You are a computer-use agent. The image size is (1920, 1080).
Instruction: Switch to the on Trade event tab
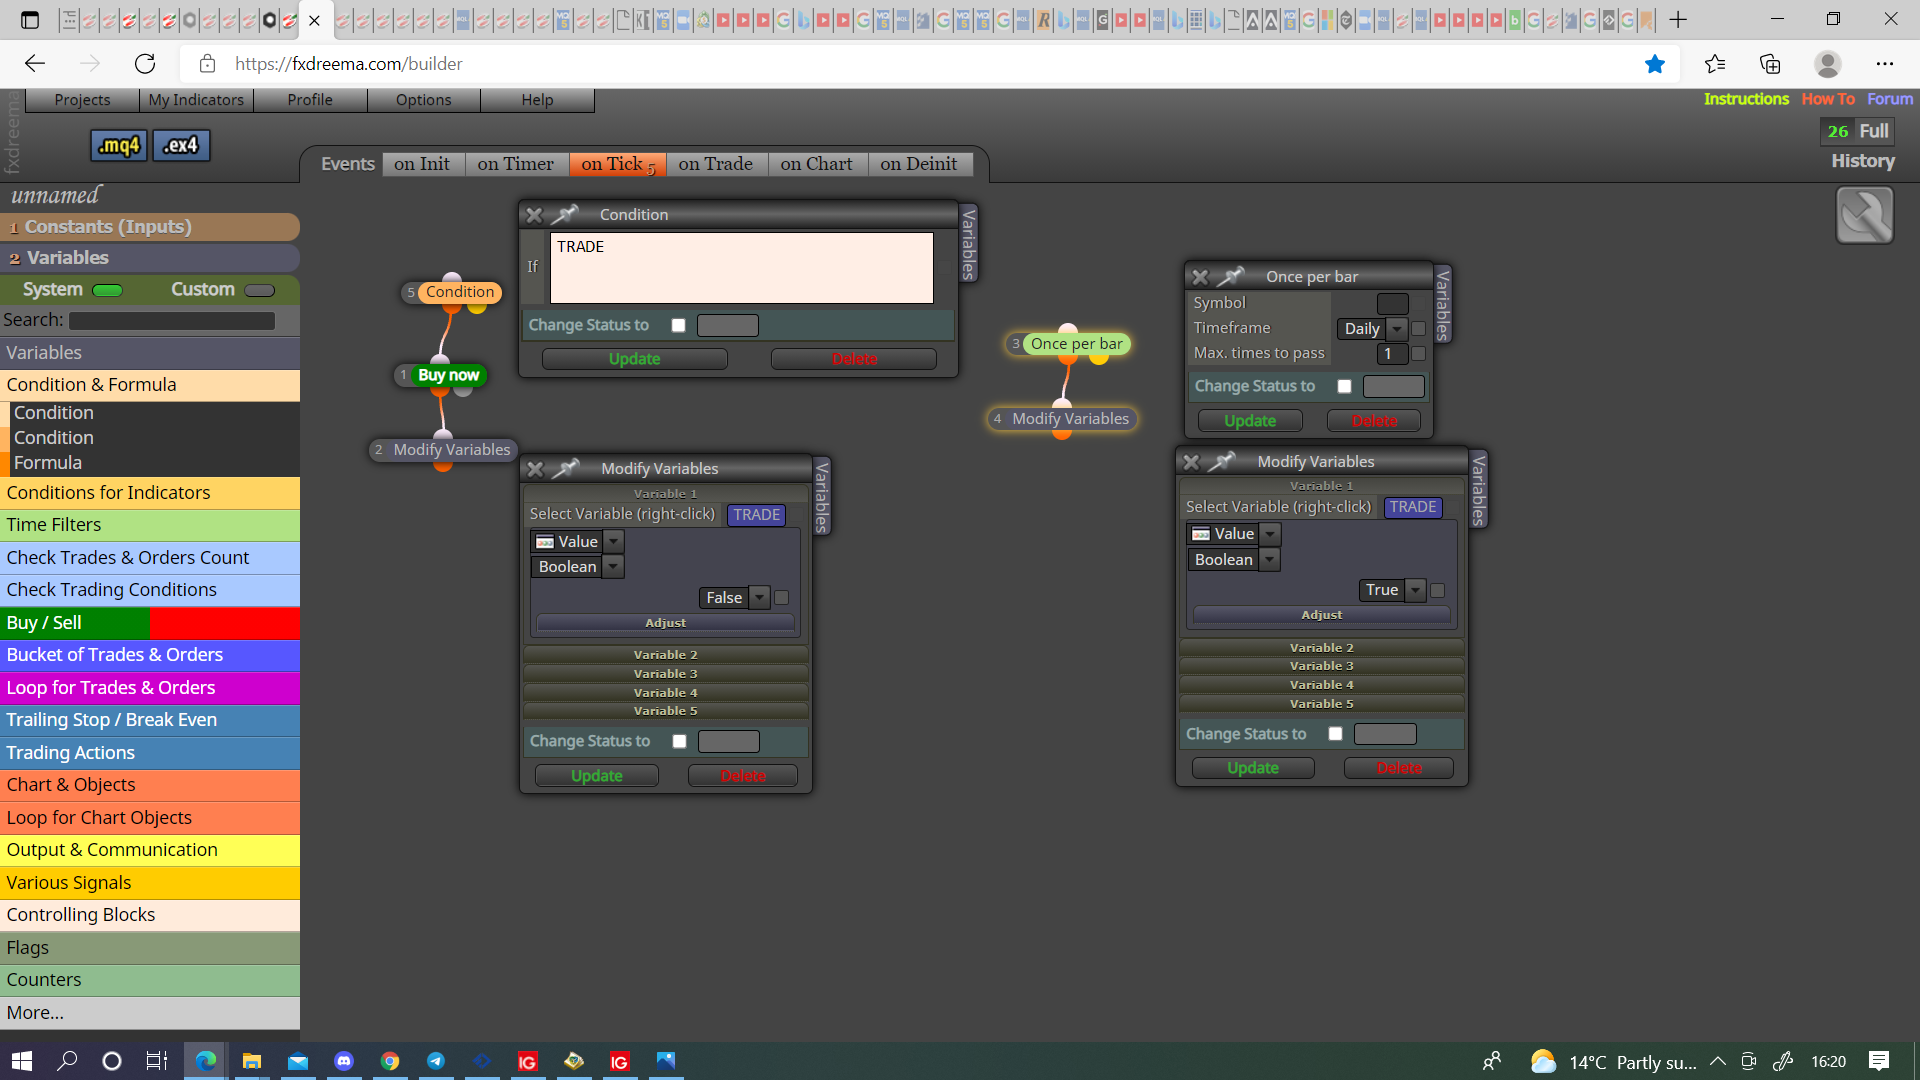click(716, 164)
